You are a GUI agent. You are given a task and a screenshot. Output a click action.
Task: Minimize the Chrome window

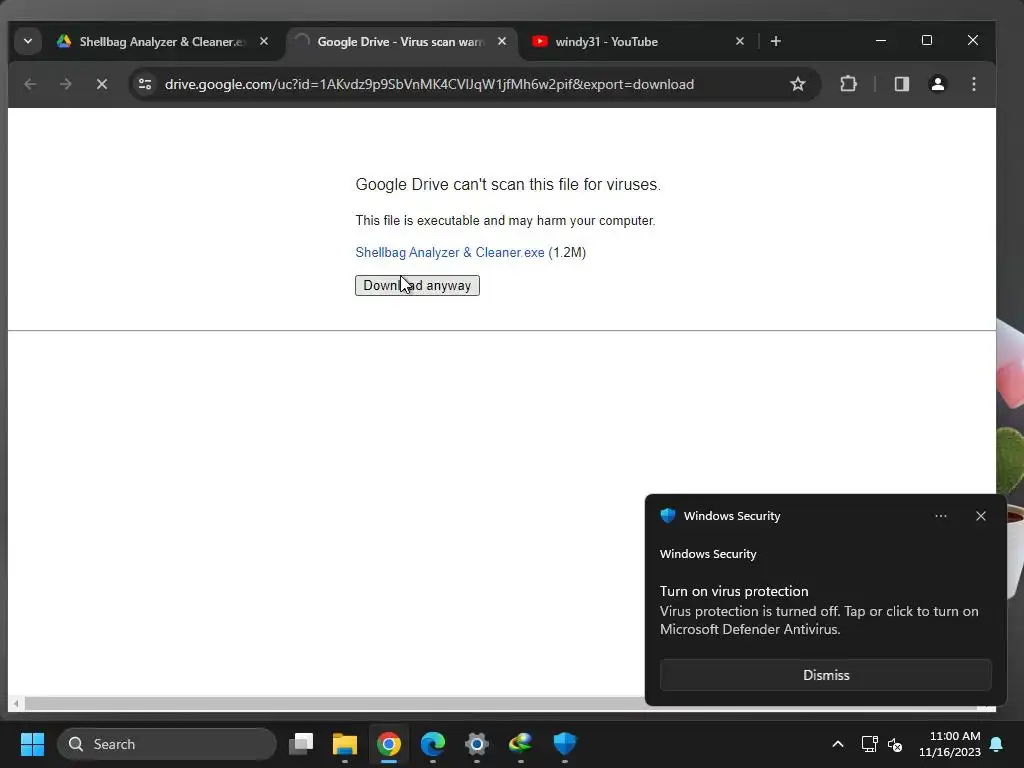881,40
